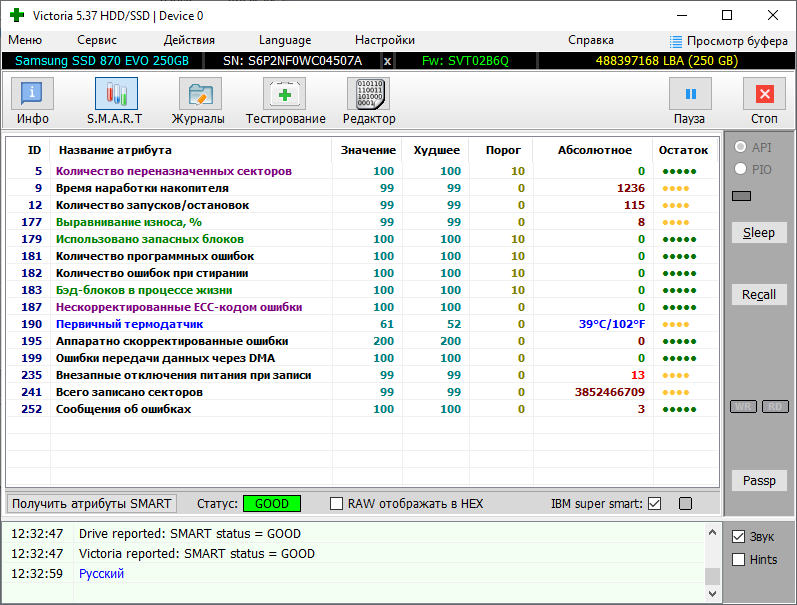Image resolution: width=797 pixels, height=605 pixels.
Task: Open the Сервис menu
Action: (97, 40)
